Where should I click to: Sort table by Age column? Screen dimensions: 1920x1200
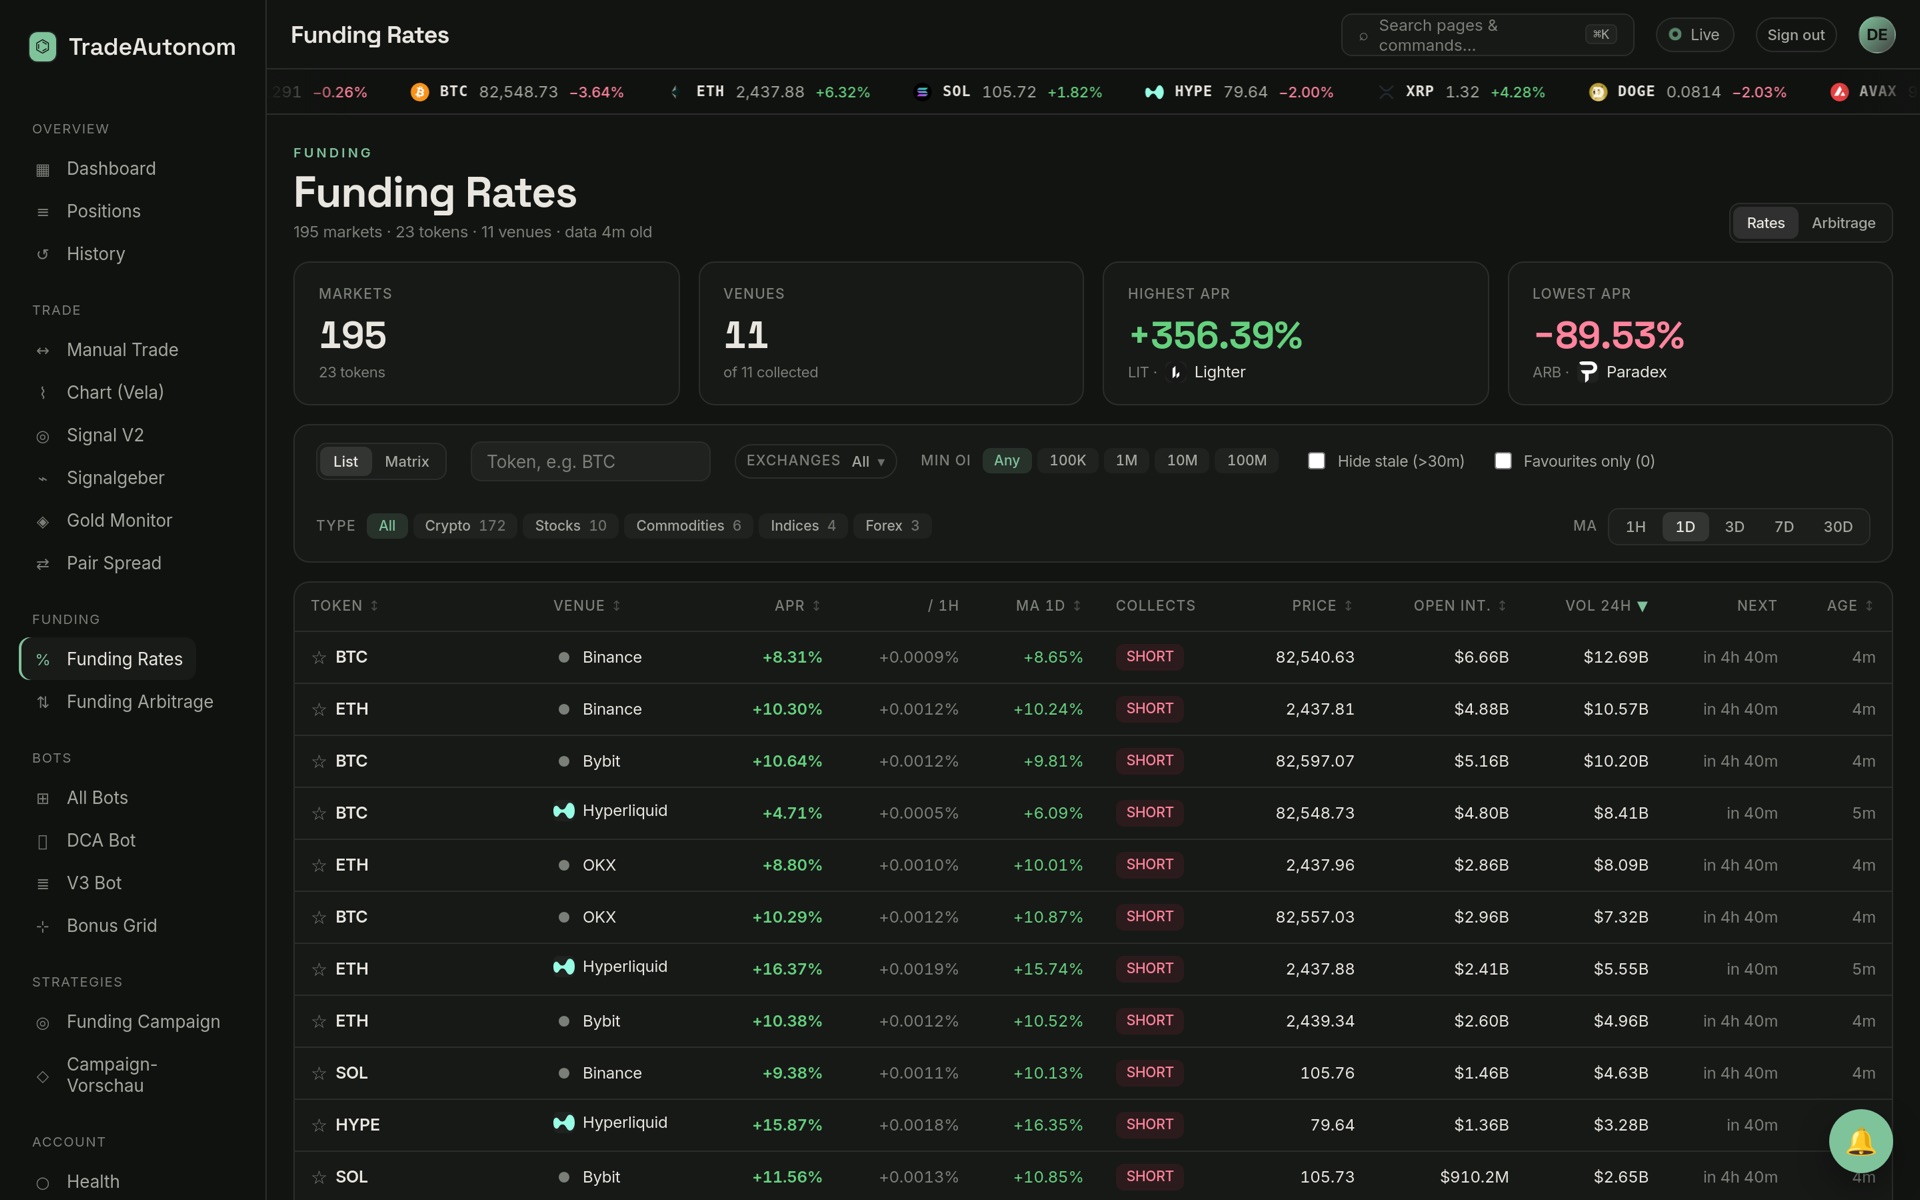(x=1850, y=605)
